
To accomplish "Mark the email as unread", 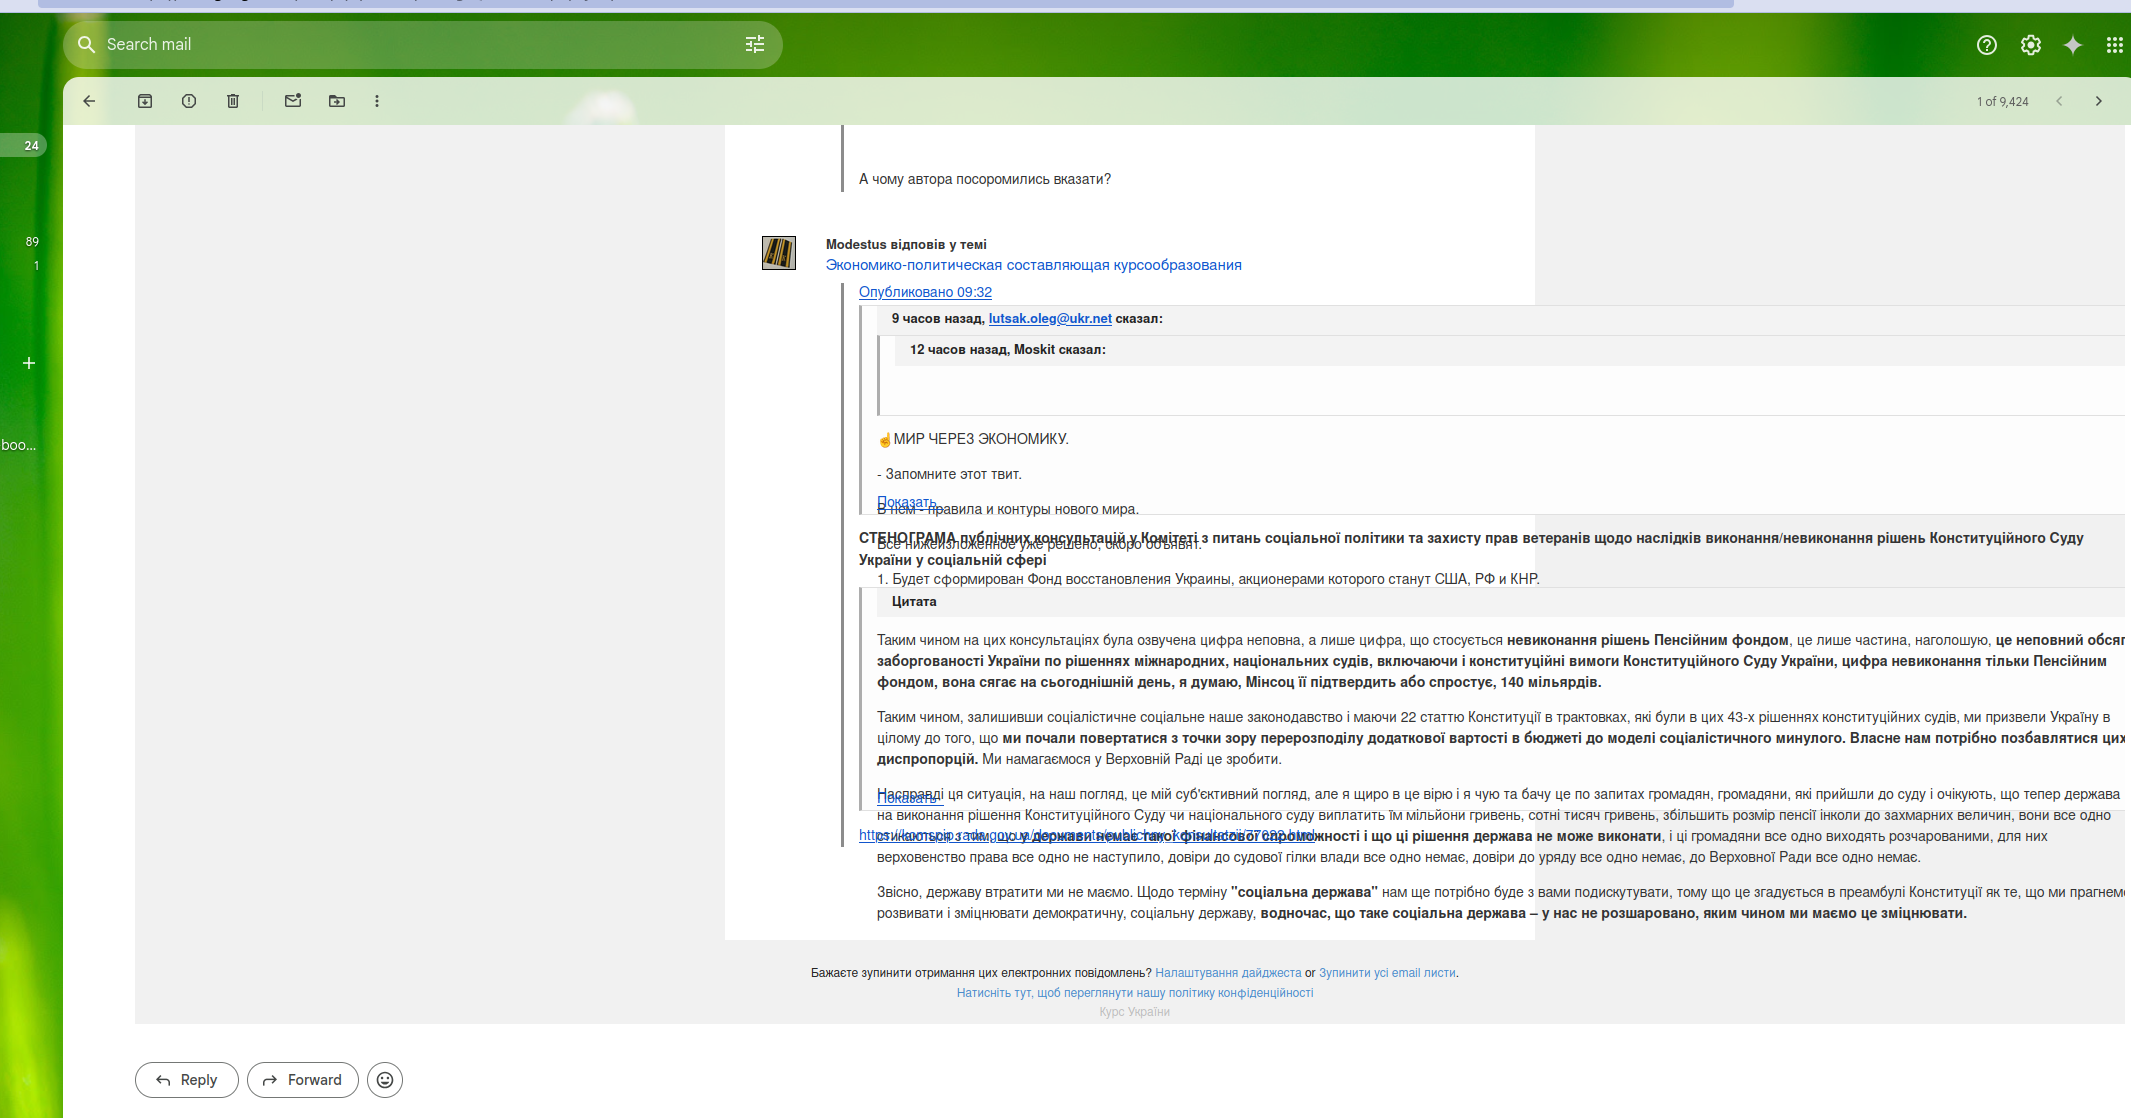I will click(293, 101).
